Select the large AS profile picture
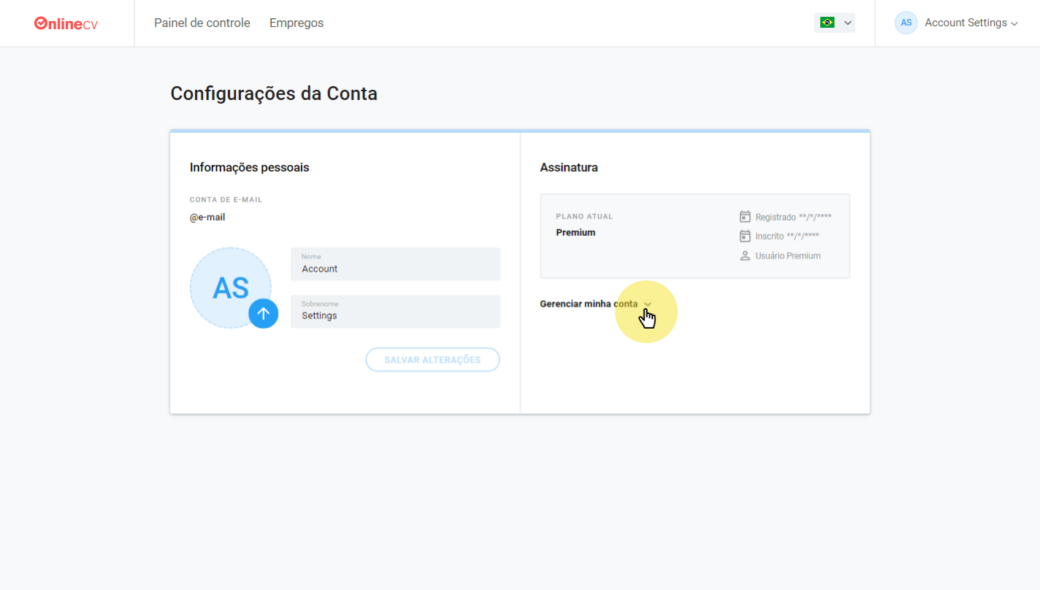Viewport: 1040px width, 590px height. click(229, 287)
